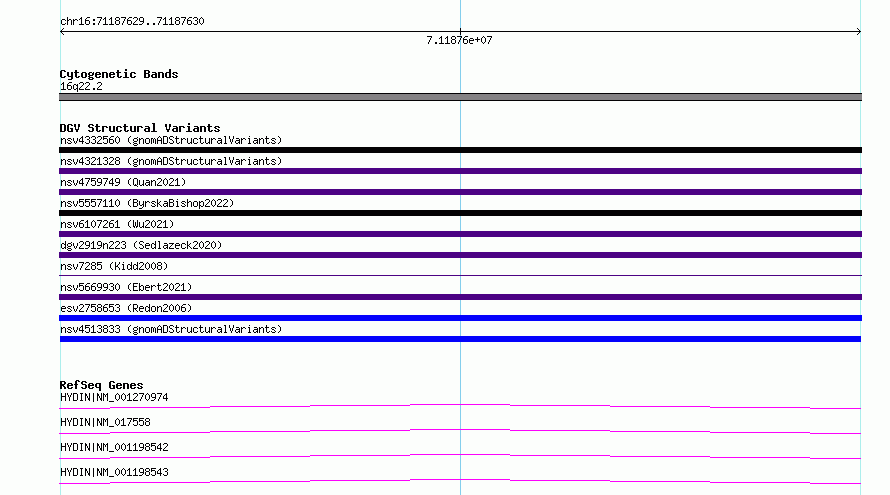Open transcript HYDIN|NM_017558 label

tap(105, 422)
